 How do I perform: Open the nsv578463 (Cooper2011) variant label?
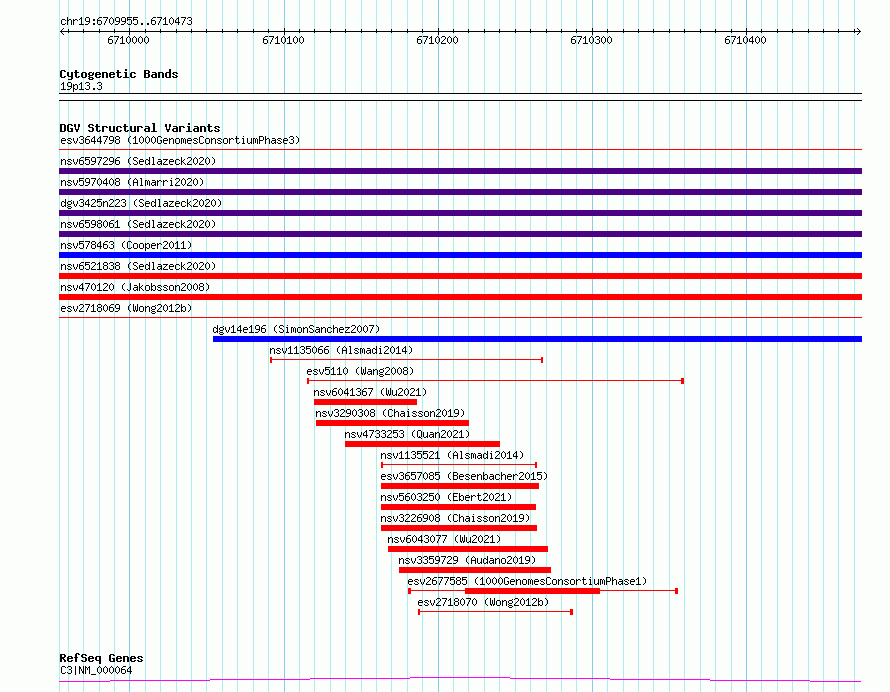(x=126, y=245)
